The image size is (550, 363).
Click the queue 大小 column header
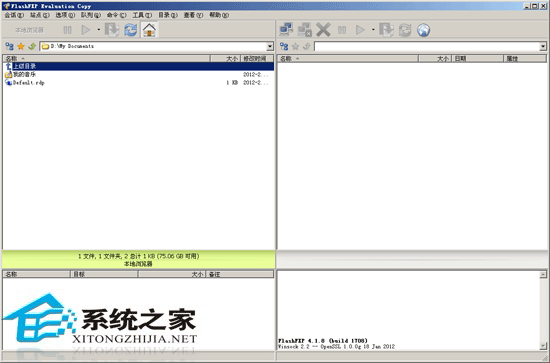coord(172,274)
